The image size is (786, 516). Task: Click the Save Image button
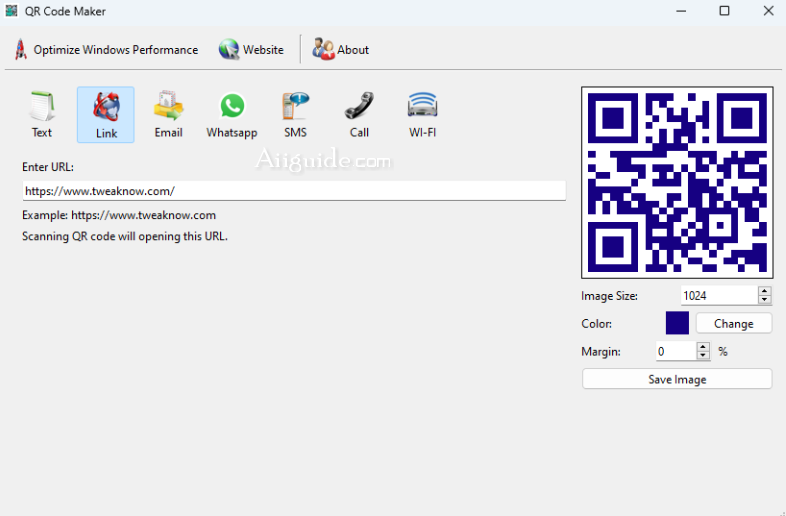(x=677, y=379)
